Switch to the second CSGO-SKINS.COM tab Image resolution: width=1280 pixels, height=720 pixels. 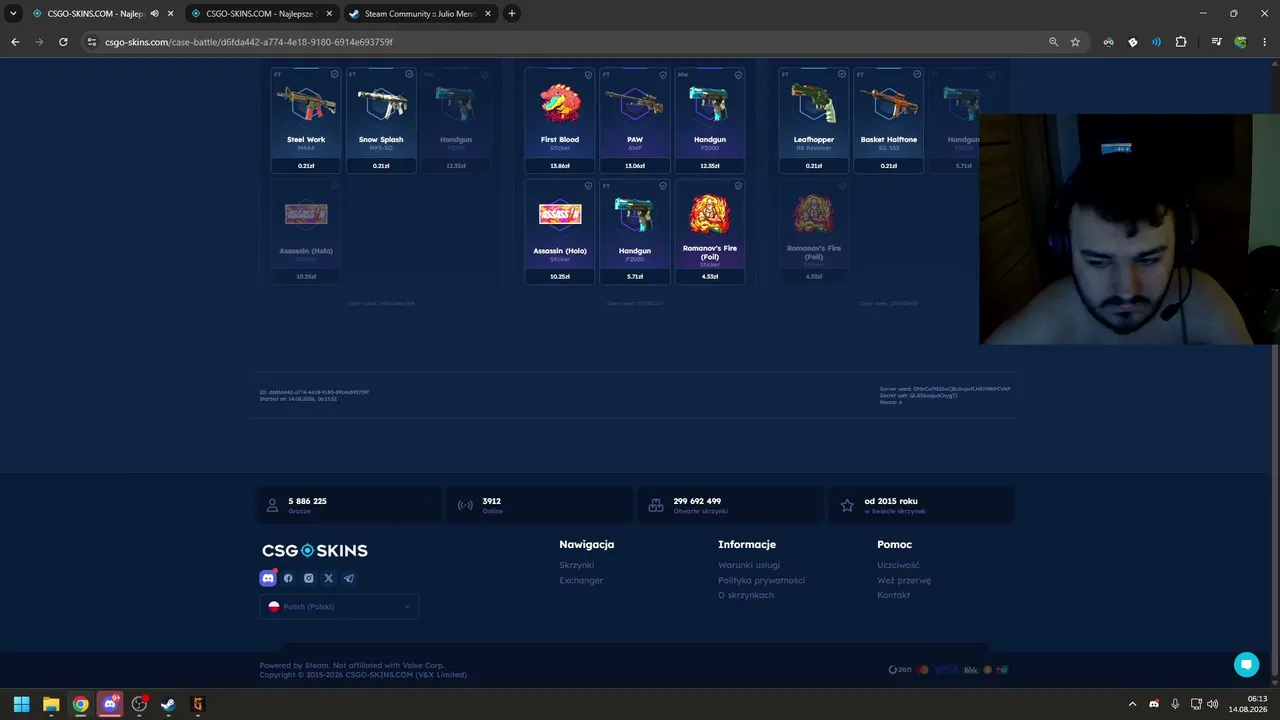tap(261, 14)
